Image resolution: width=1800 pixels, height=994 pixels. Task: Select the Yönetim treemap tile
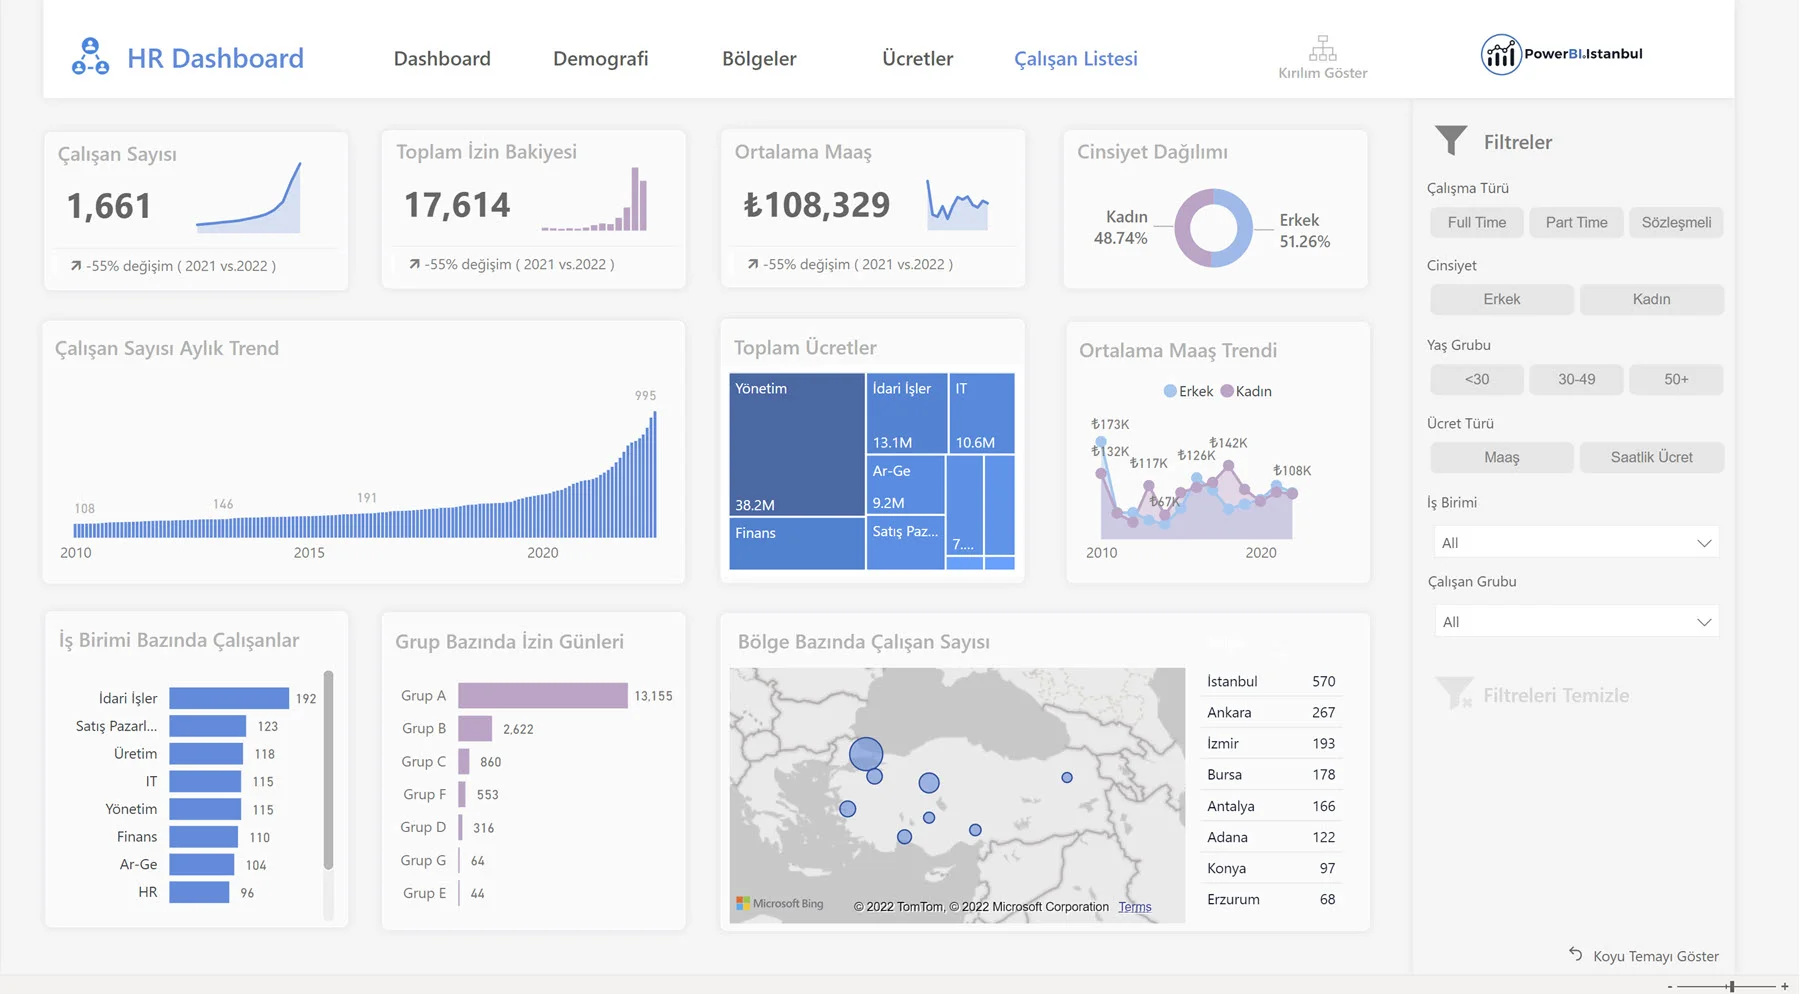pyautogui.click(x=796, y=445)
